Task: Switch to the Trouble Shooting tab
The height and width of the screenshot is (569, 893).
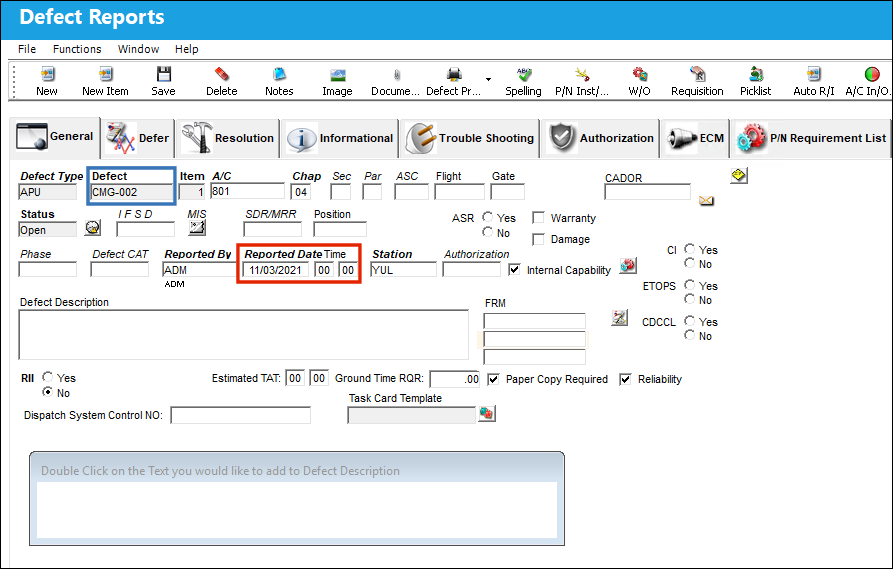Action: point(470,138)
